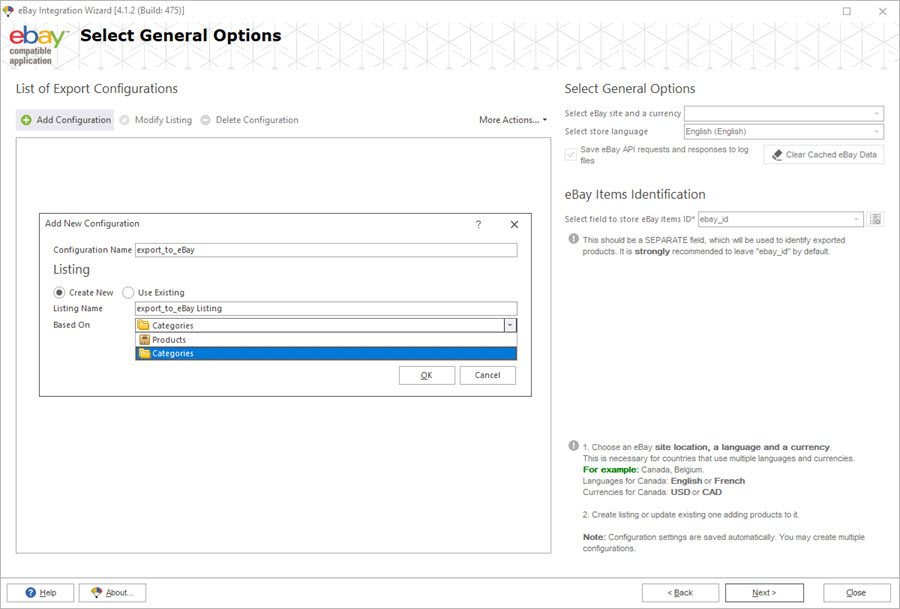Click the List of Export Configurations heading
900x609 pixels.
point(97,89)
